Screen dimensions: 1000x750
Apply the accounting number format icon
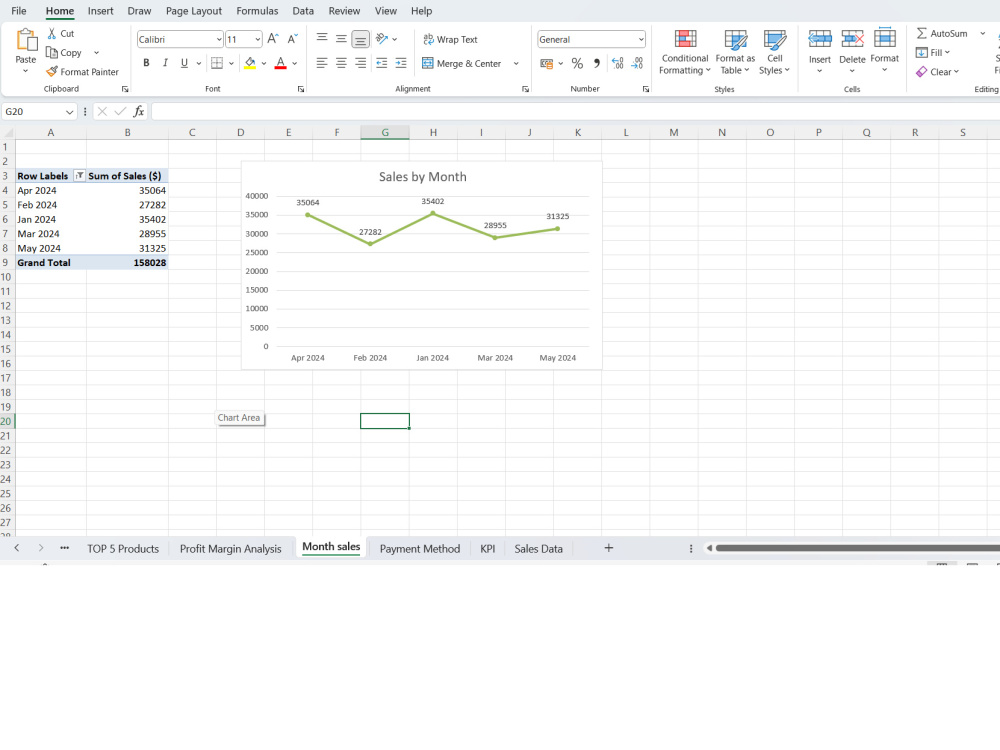(547, 63)
